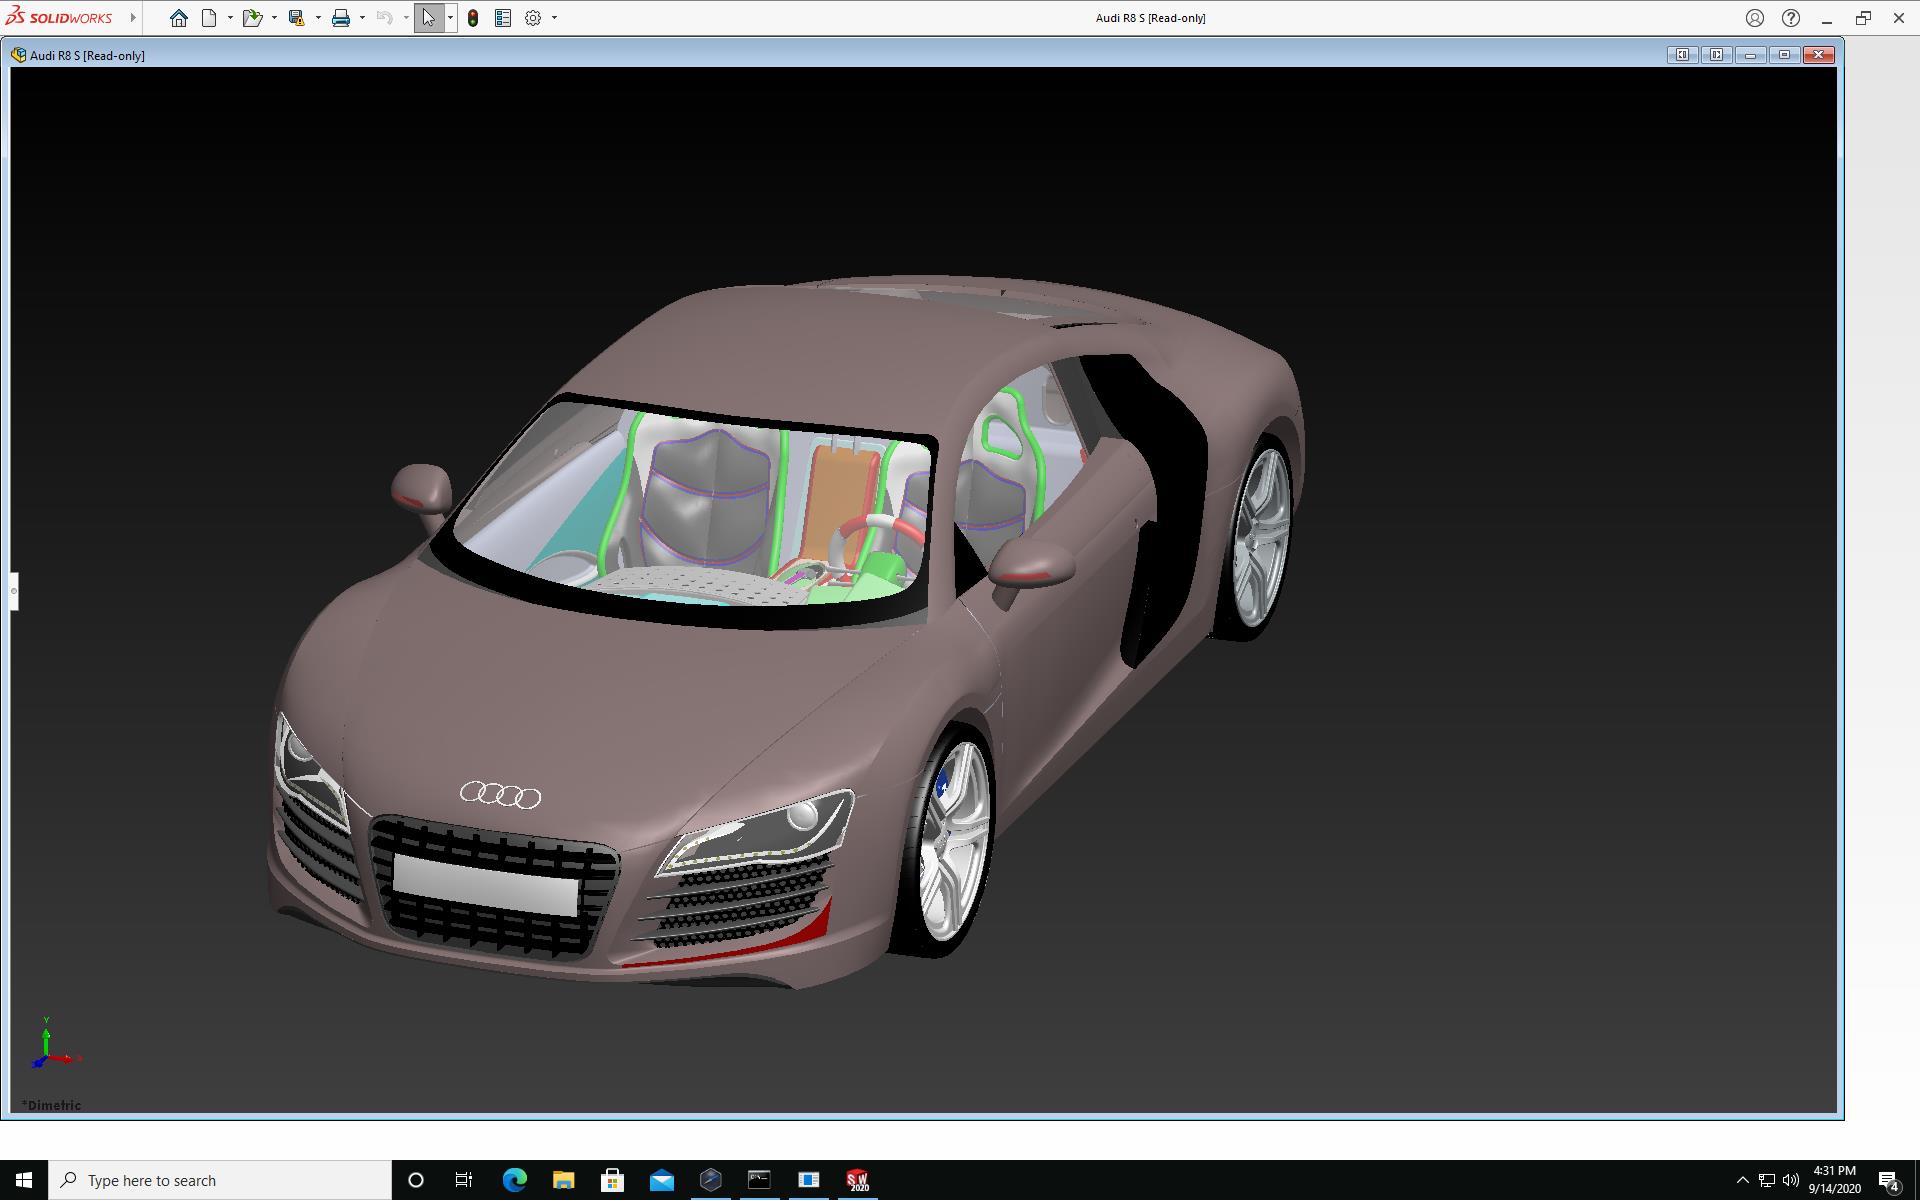Open Options using the gear icon

[533, 18]
